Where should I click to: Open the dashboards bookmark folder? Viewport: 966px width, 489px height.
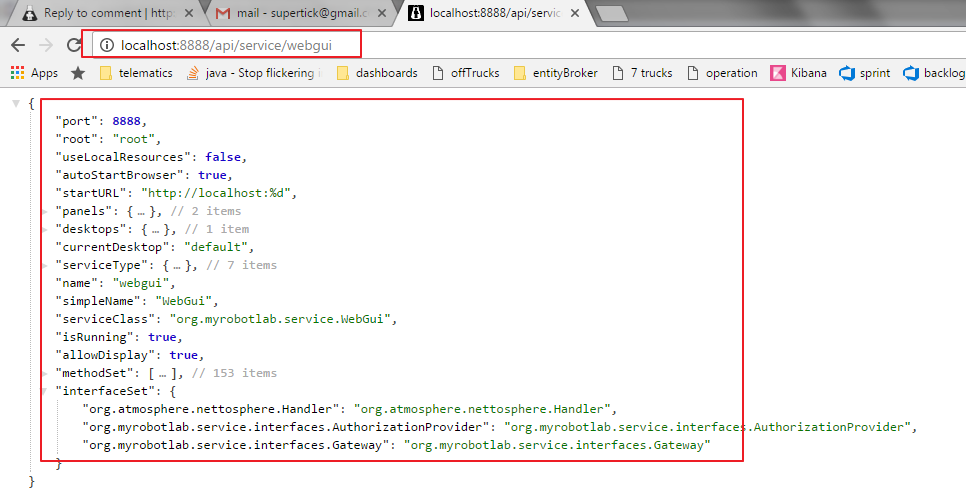377,73
